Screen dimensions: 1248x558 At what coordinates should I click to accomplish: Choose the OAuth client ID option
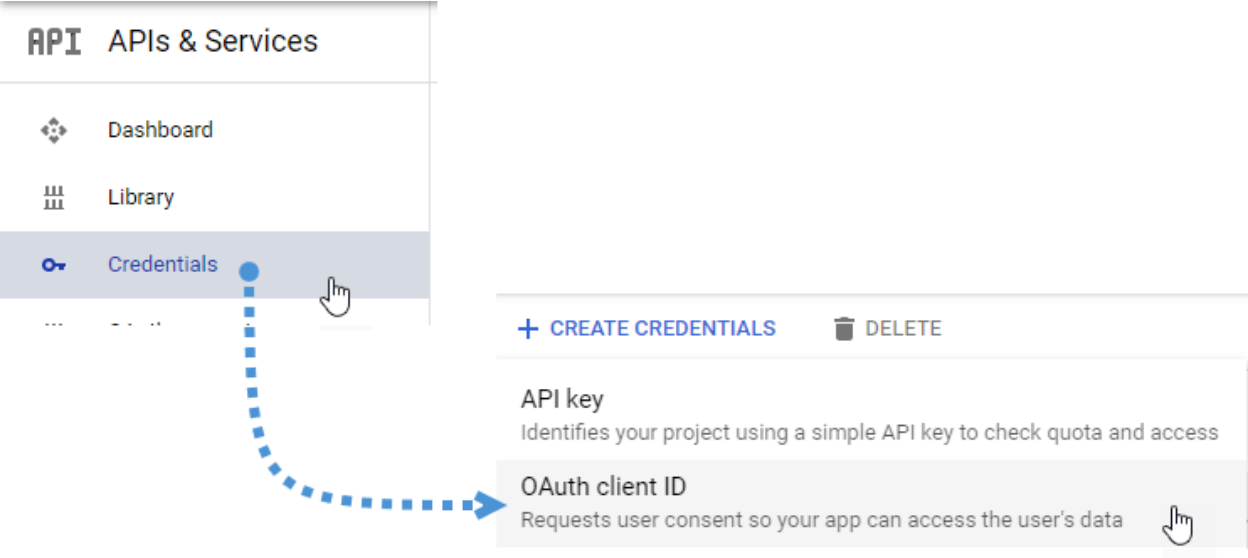[x=603, y=487]
